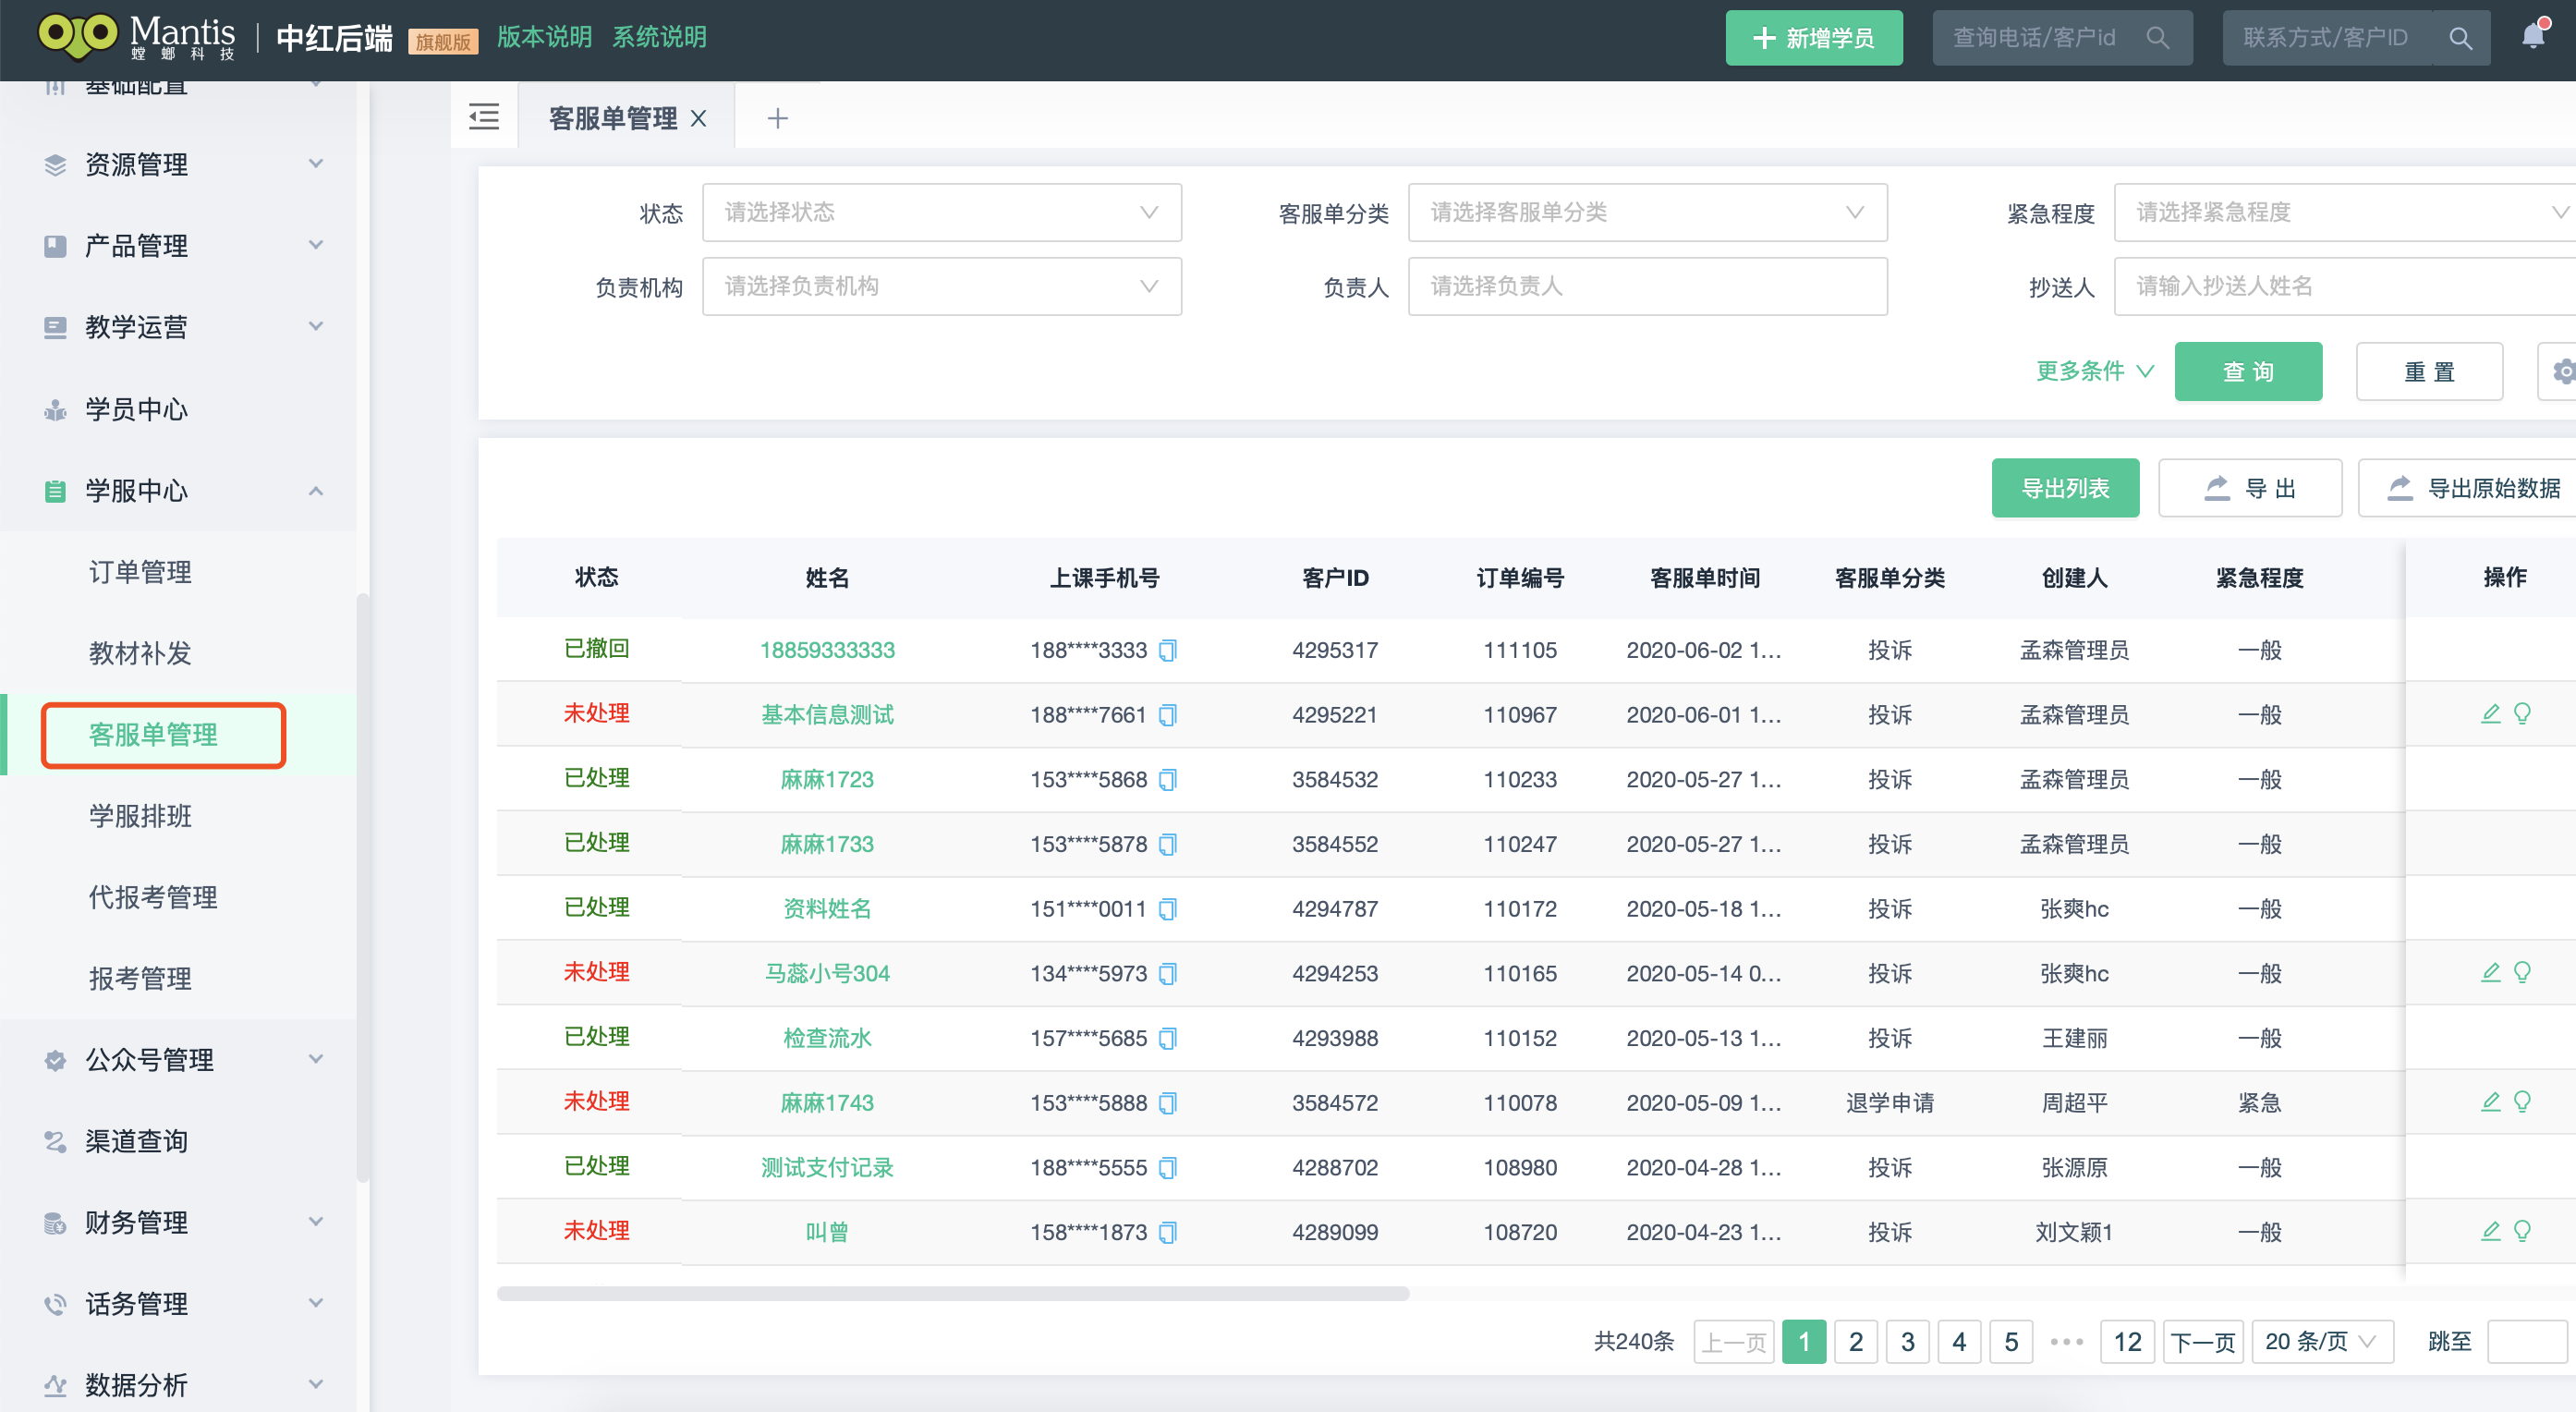Open the 状态 dropdown
The width and height of the screenshot is (2576, 1412).
[941, 212]
